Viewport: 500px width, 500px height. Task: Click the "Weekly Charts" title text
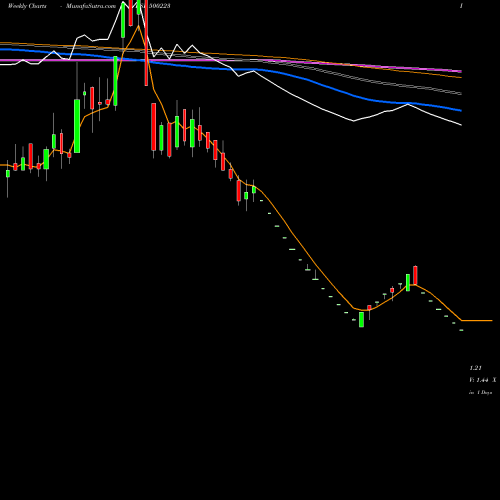click(x=27, y=6)
